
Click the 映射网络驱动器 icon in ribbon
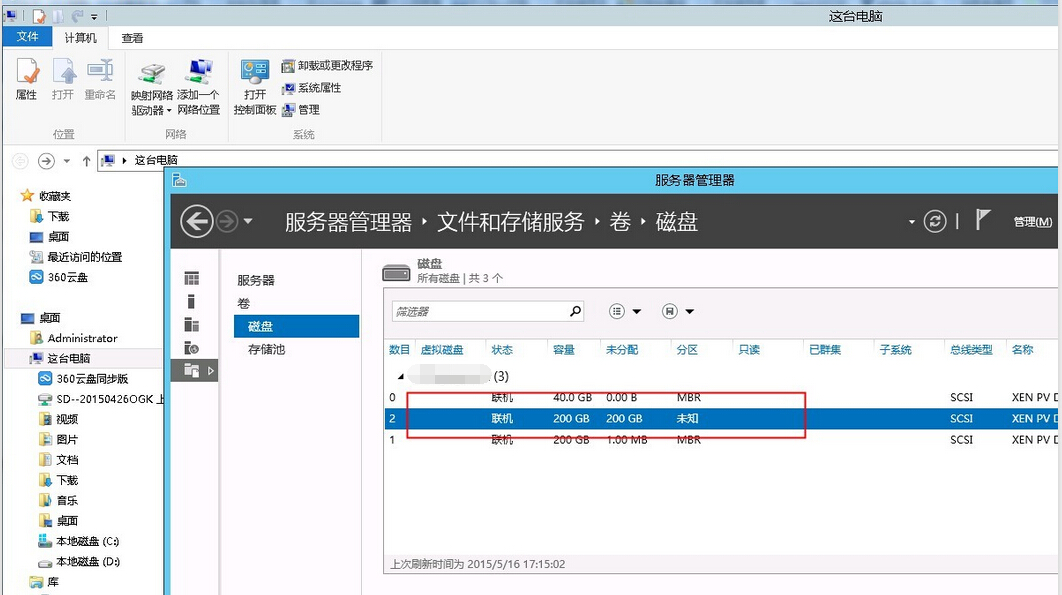152,73
